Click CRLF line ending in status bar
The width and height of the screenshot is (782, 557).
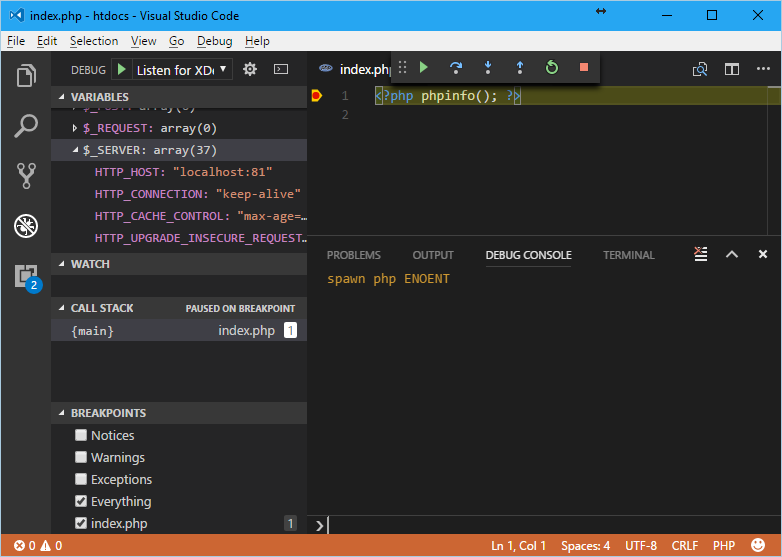click(x=685, y=546)
